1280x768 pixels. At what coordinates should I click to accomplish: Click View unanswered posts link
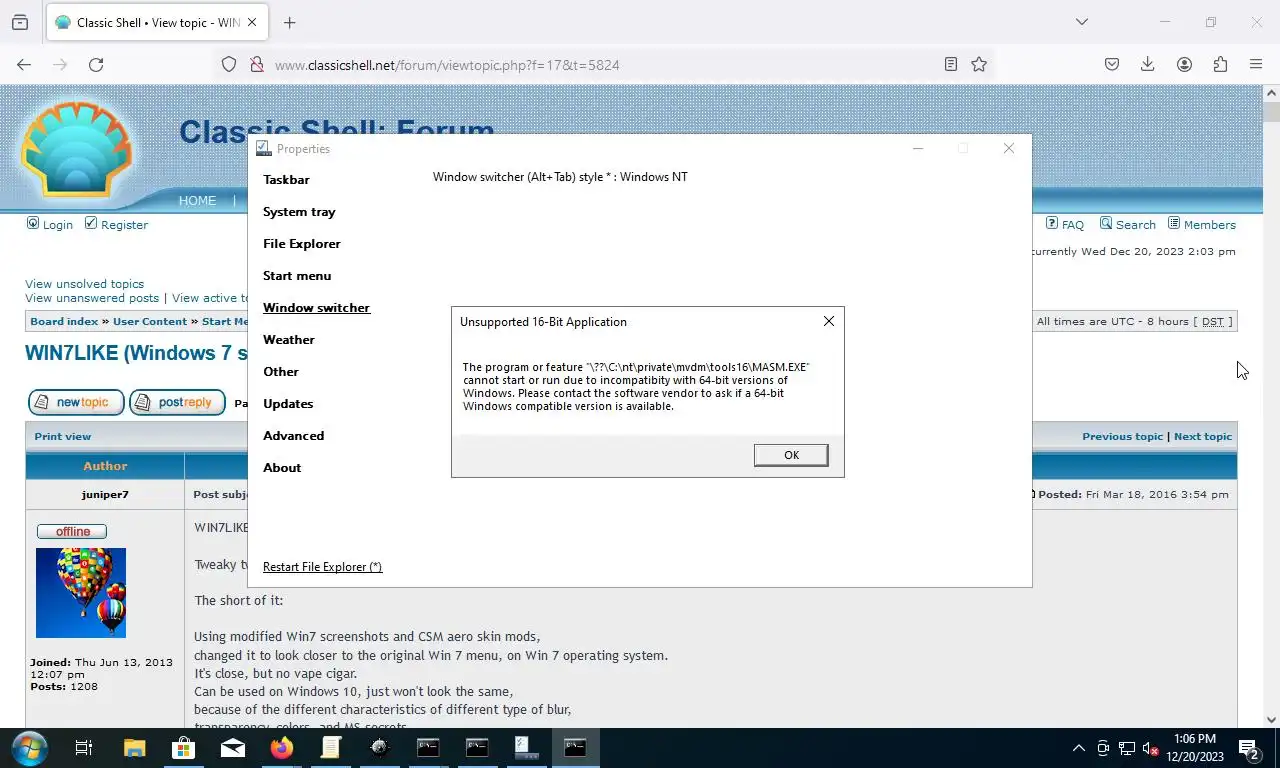[92, 298]
